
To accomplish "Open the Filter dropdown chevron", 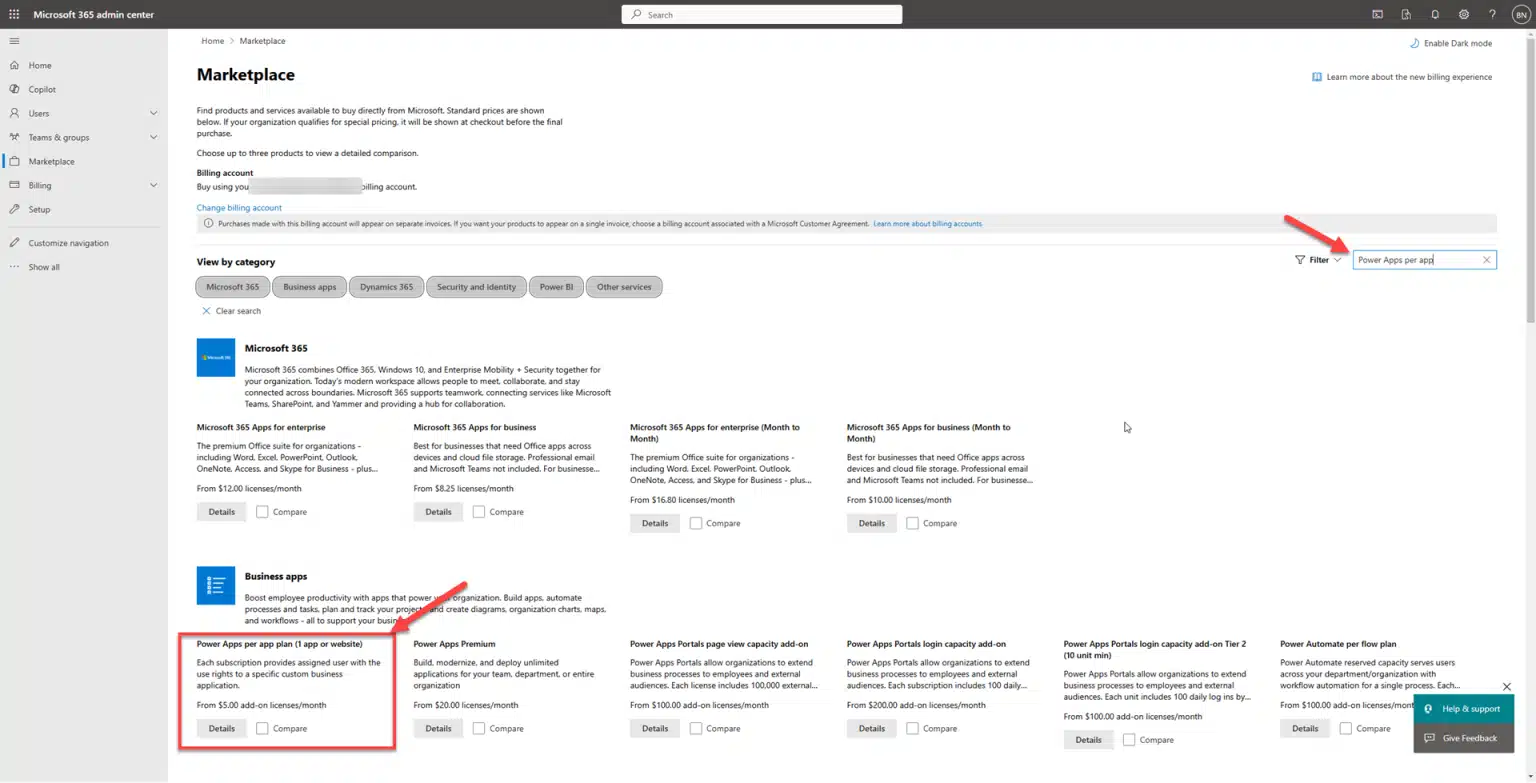I will pyautogui.click(x=1337, y=260).
